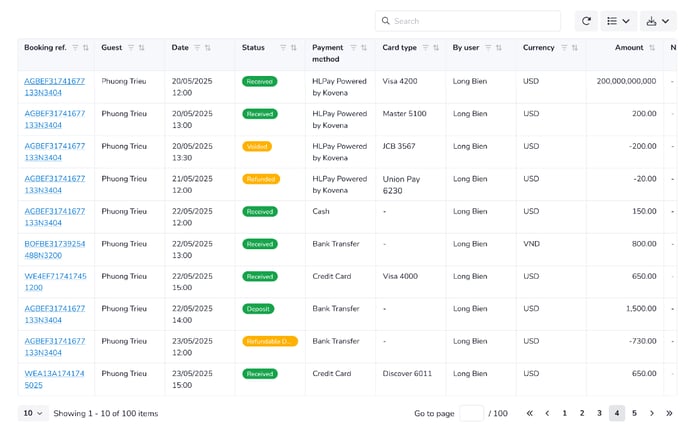Go to page 5
The height and width of the screenshot is (430, 688).
634,413
